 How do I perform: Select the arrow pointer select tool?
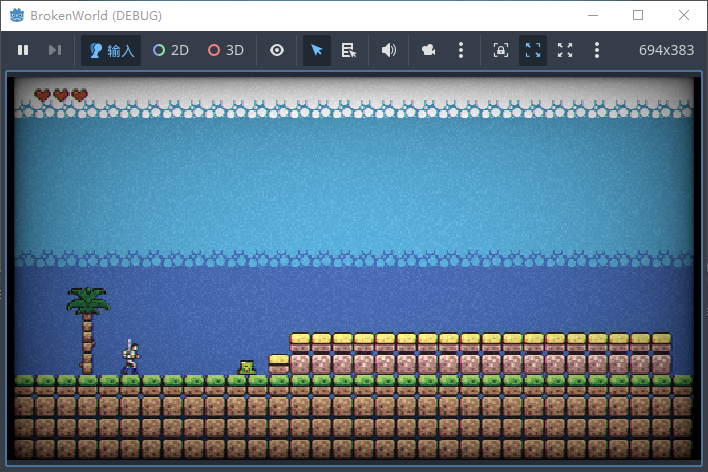(317, 50)
